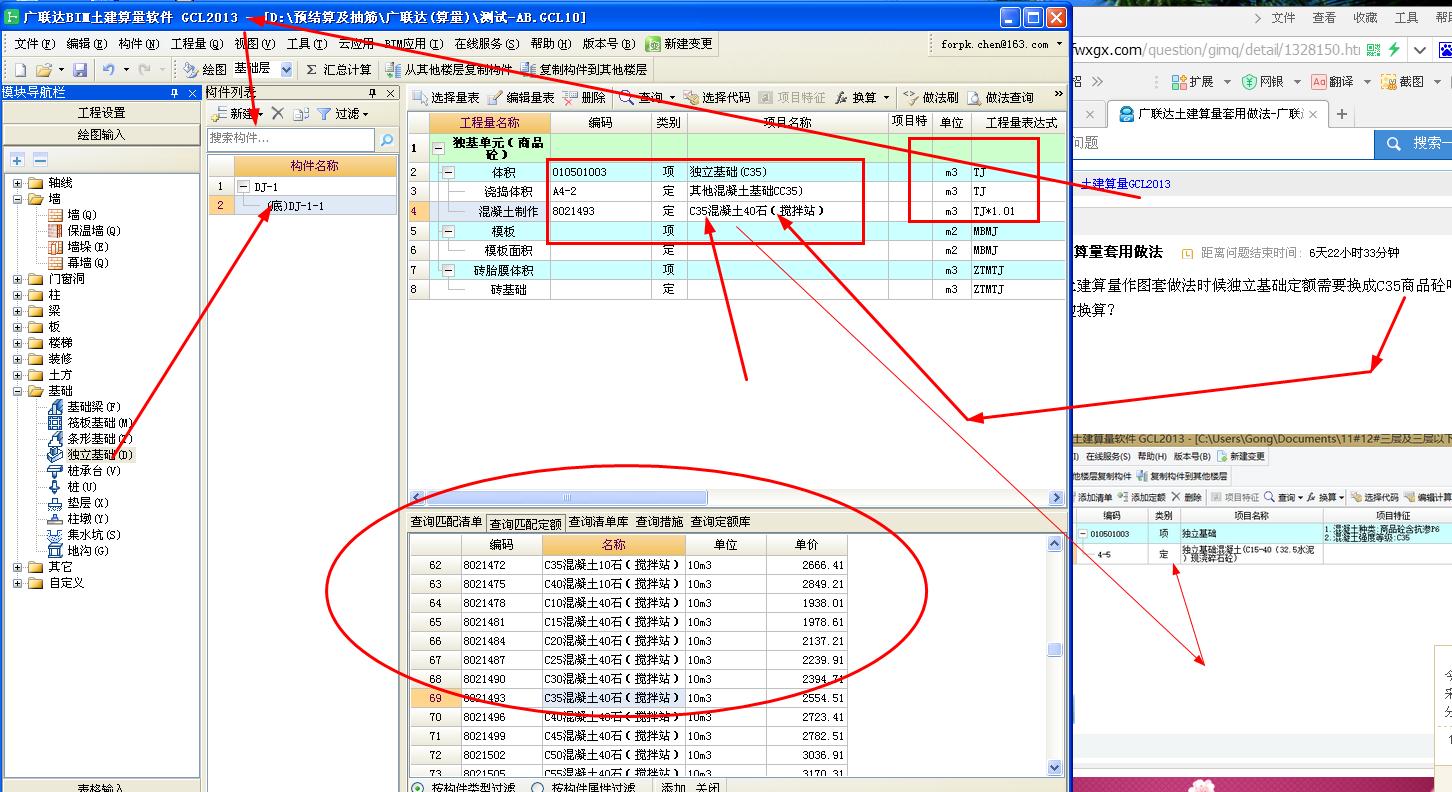Expand the 轴线 tree folder
Screen dimensions: 1452x792
17,183
